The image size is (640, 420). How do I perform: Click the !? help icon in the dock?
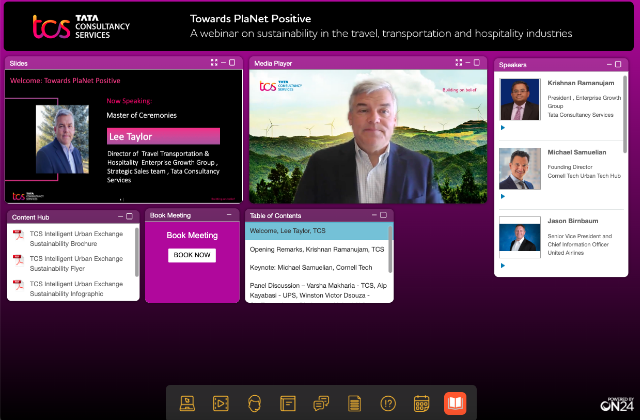point(388,403)
